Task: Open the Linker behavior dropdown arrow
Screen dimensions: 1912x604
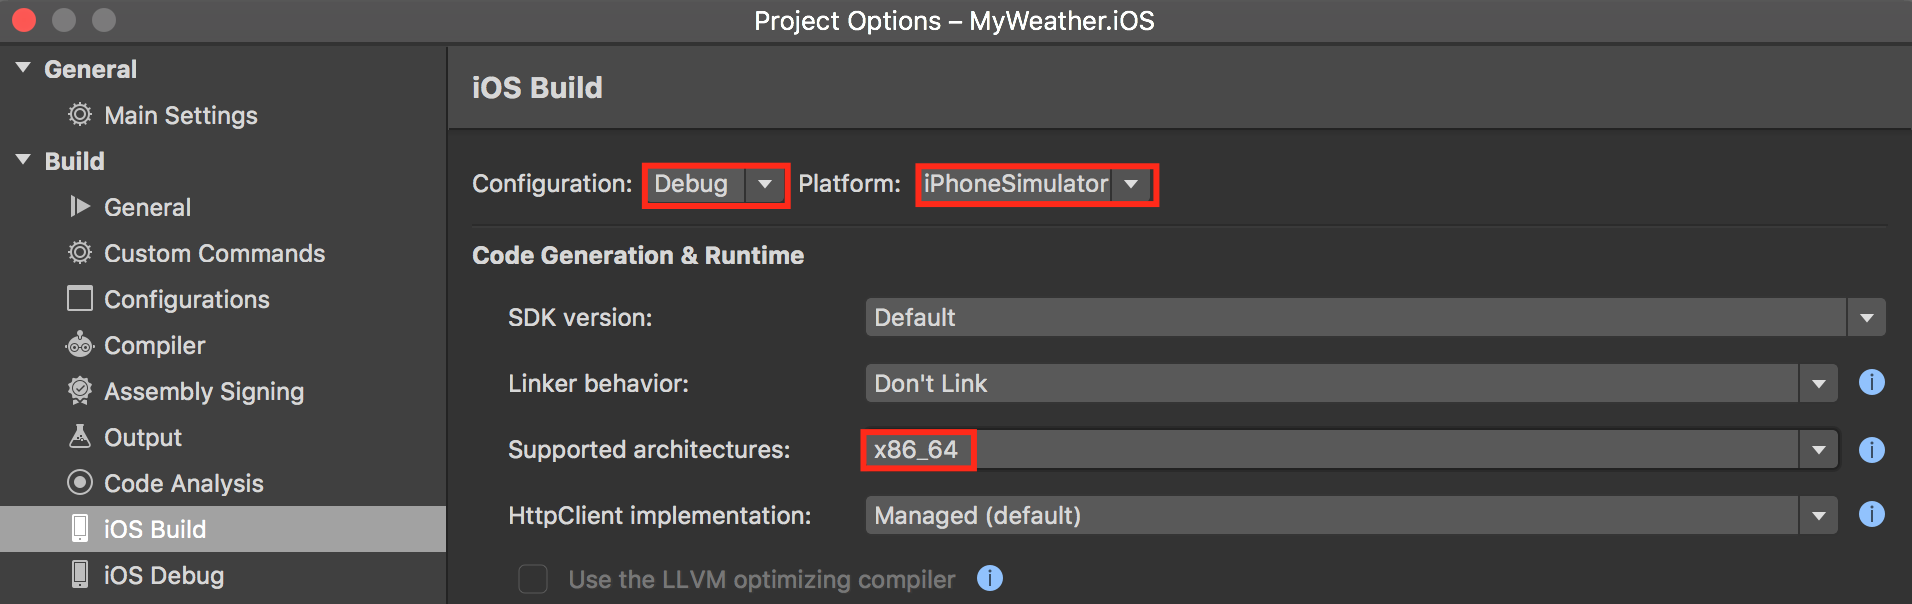Action: pos(1818,383)
